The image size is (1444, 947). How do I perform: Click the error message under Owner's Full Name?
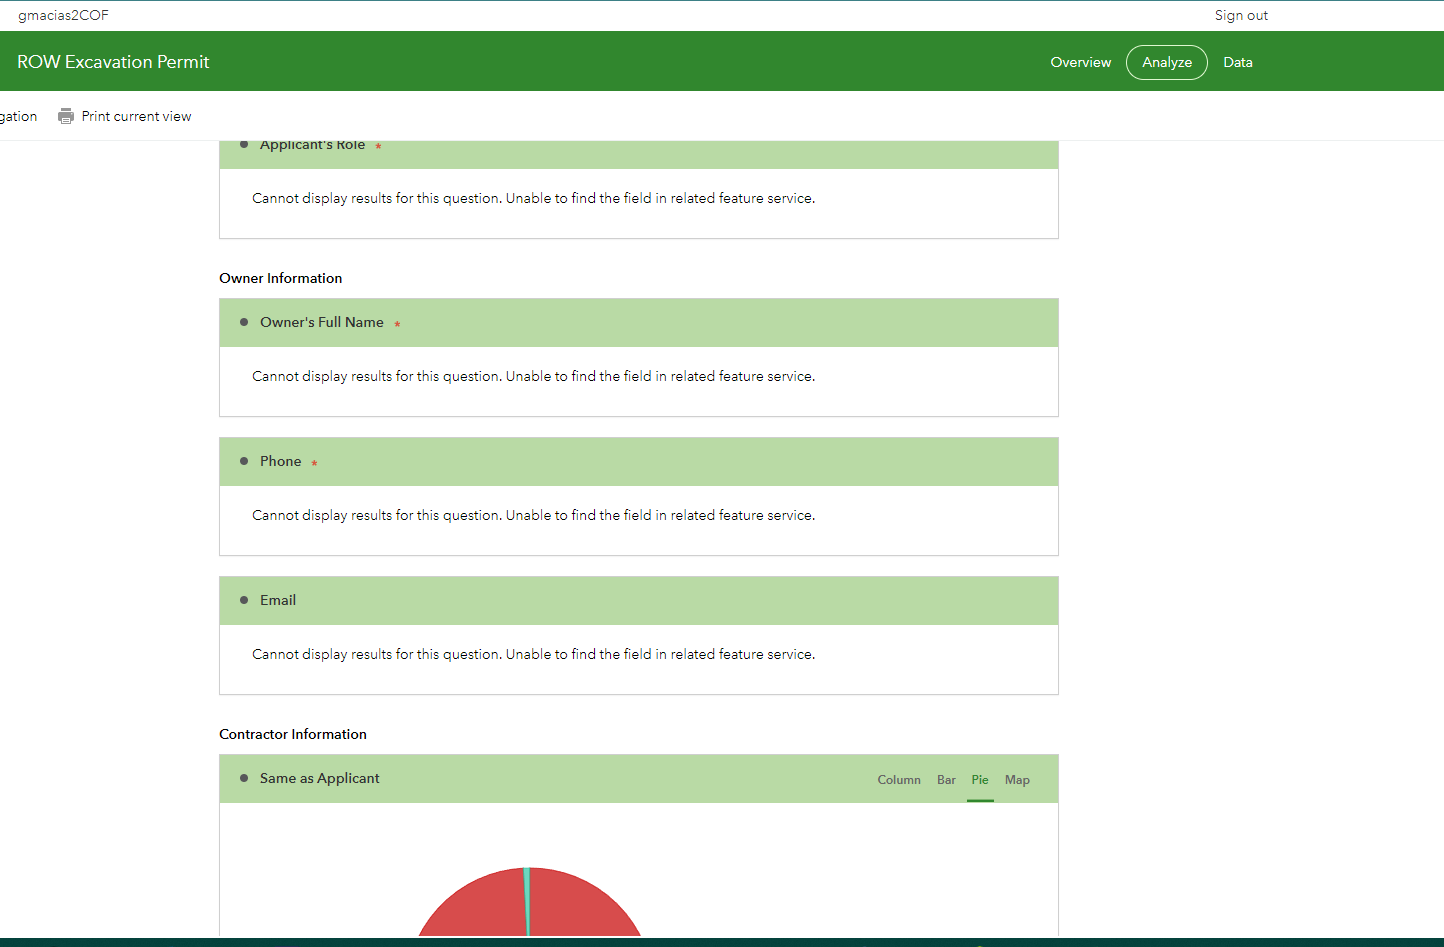click(534, 376)
